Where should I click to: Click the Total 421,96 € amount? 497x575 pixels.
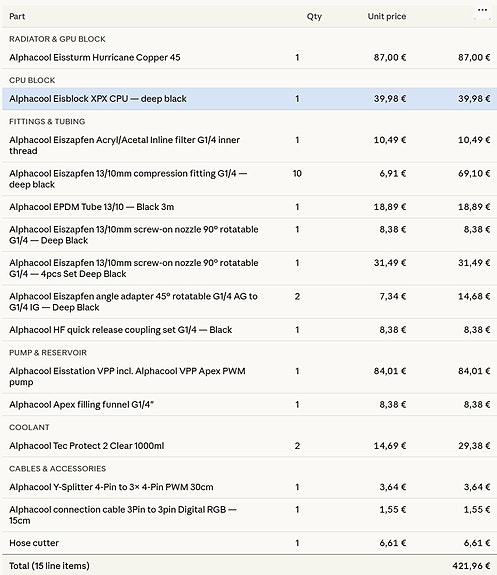471,565
